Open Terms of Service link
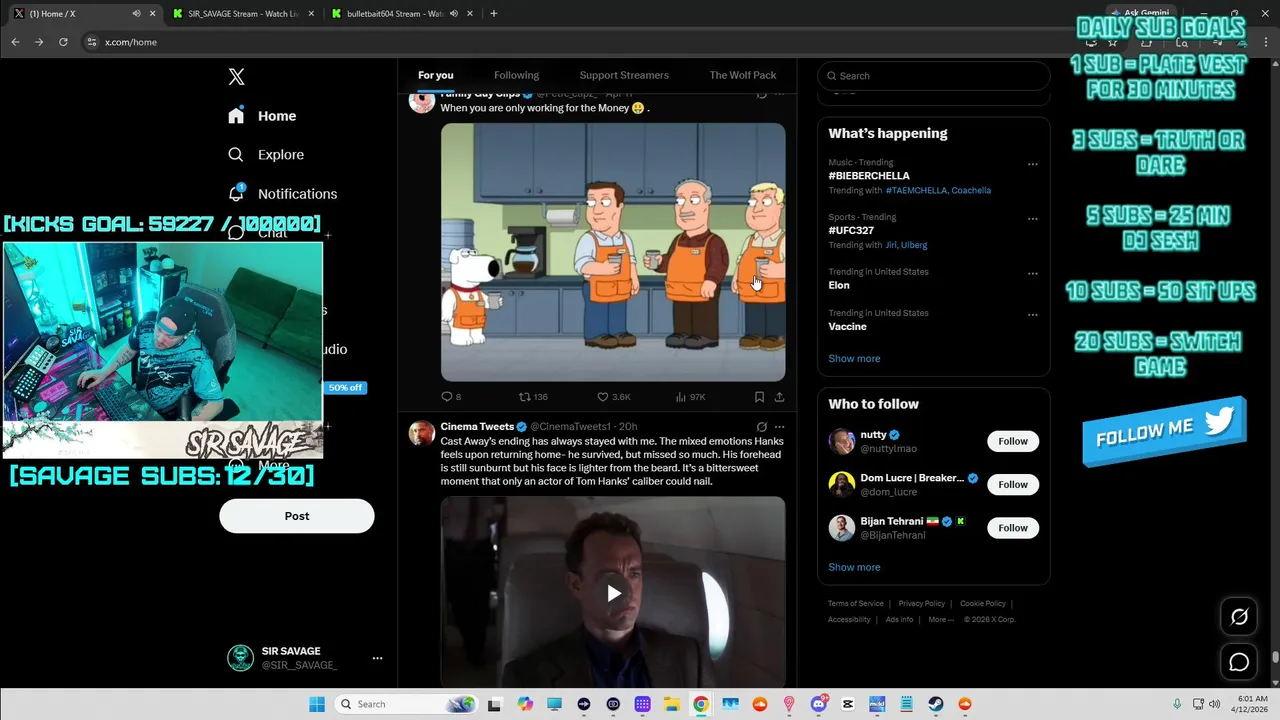Image resolution: width=1280 pixels, height=720 pixels. pos(856,604)
